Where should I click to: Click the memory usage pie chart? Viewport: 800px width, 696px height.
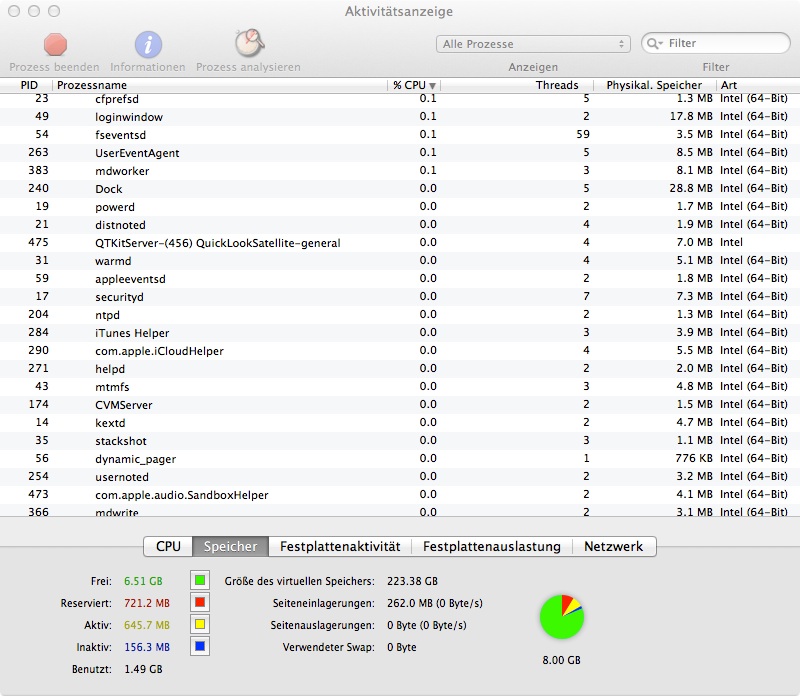[562, 617]
